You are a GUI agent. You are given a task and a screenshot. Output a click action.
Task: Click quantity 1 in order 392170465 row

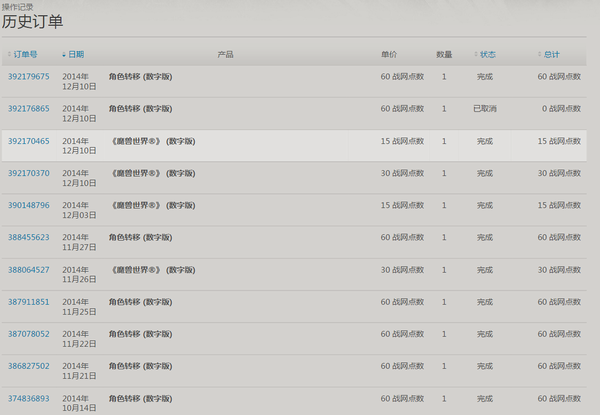pos(444,141)
